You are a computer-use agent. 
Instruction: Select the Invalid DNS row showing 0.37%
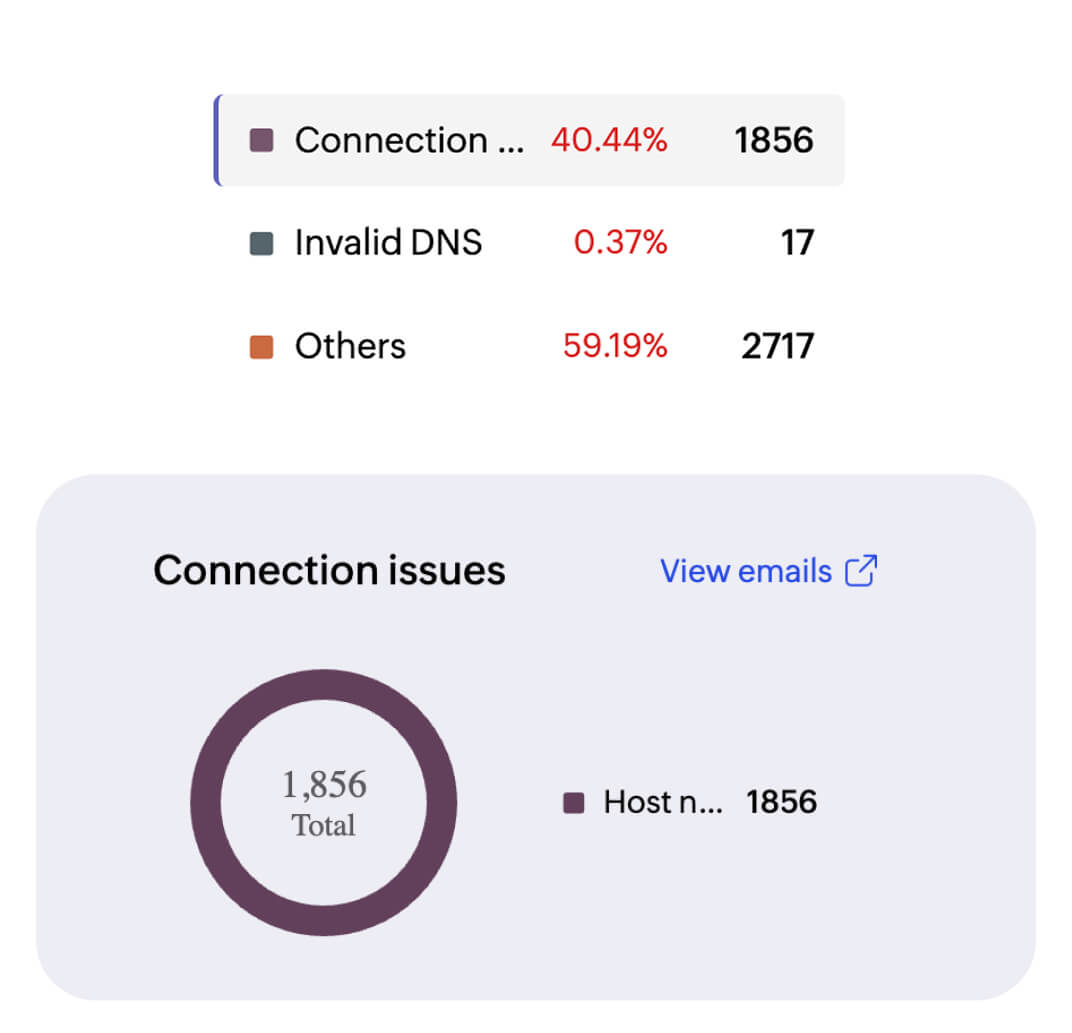click(528, 242)
